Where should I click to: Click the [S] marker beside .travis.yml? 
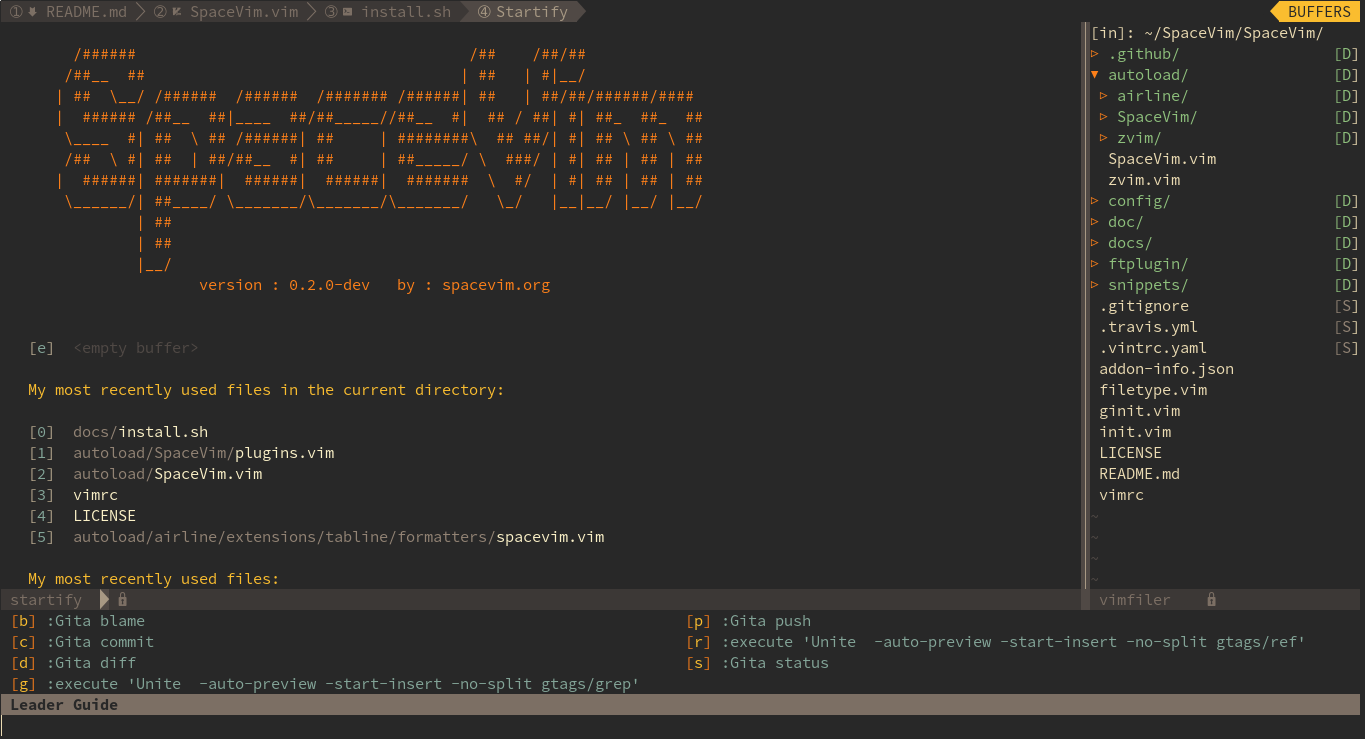[1345, 326]
